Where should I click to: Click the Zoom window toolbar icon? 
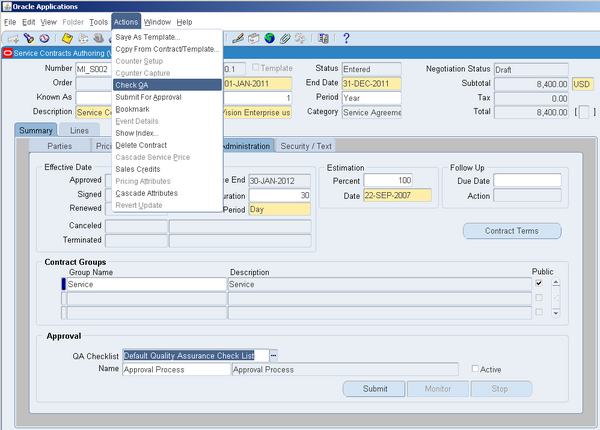pyautogui.click(x=253, y=38)
